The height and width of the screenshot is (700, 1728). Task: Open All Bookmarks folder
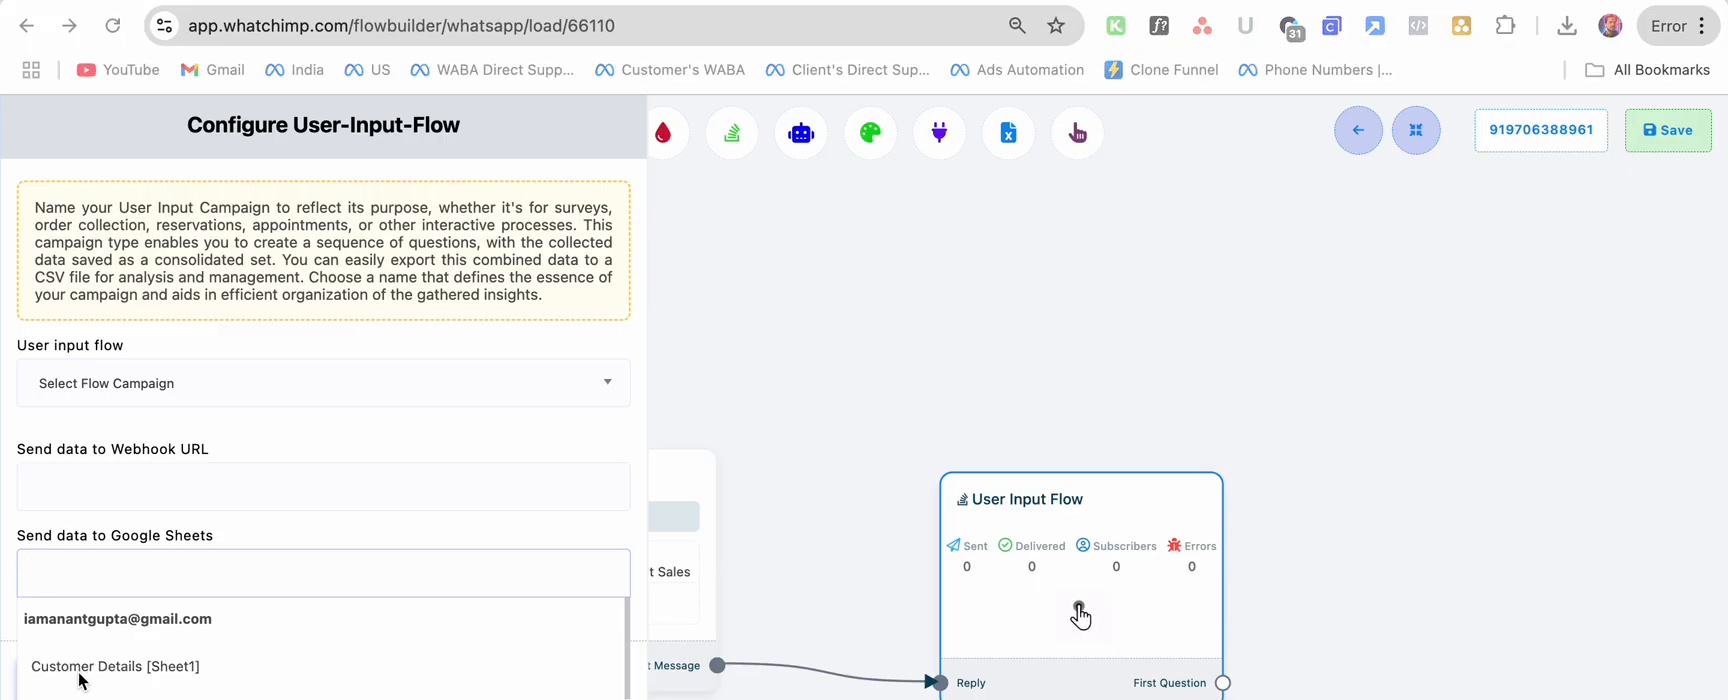tap(1648, 70)
